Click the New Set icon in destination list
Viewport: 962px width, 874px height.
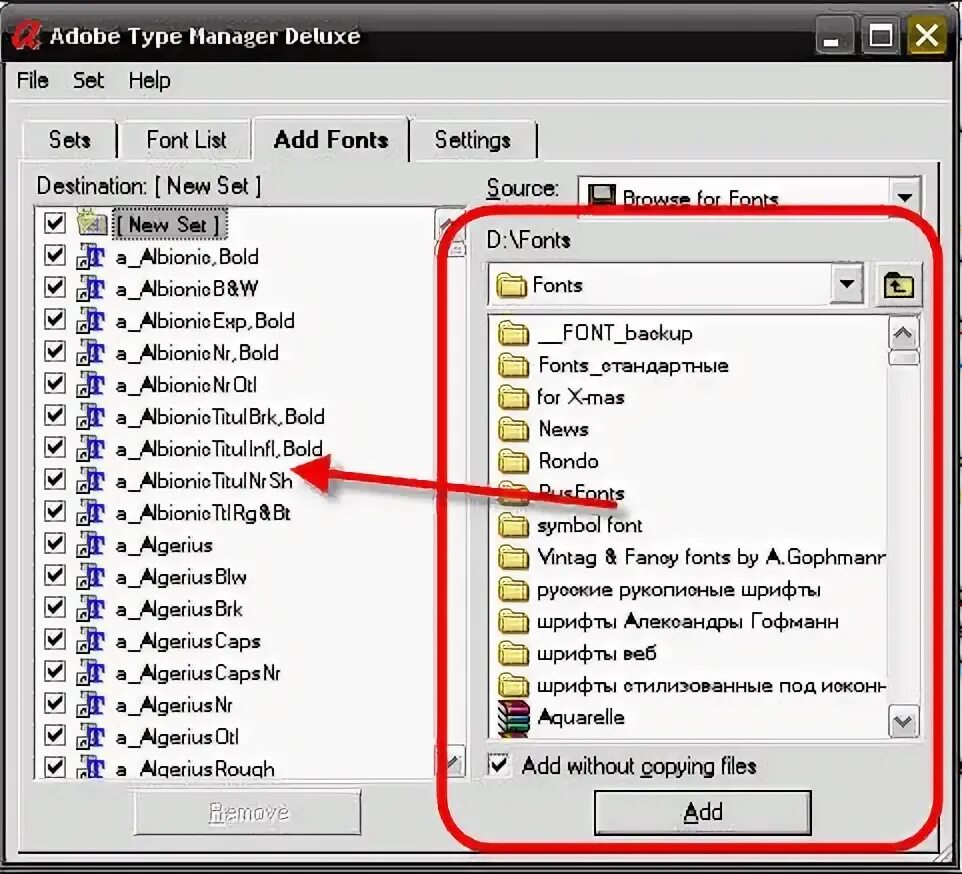(x=92, y=223)
